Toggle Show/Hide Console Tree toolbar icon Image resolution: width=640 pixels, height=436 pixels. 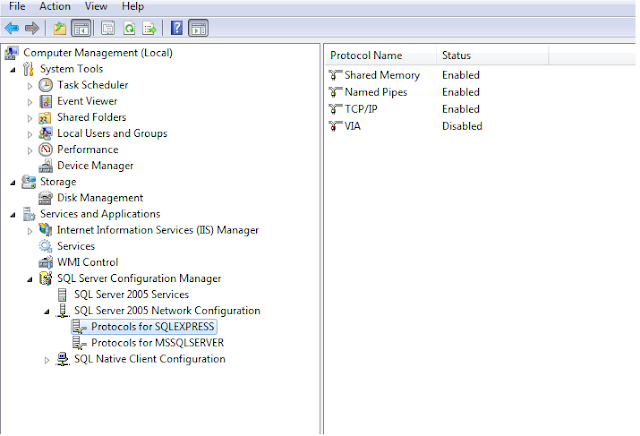coord(81,28)
